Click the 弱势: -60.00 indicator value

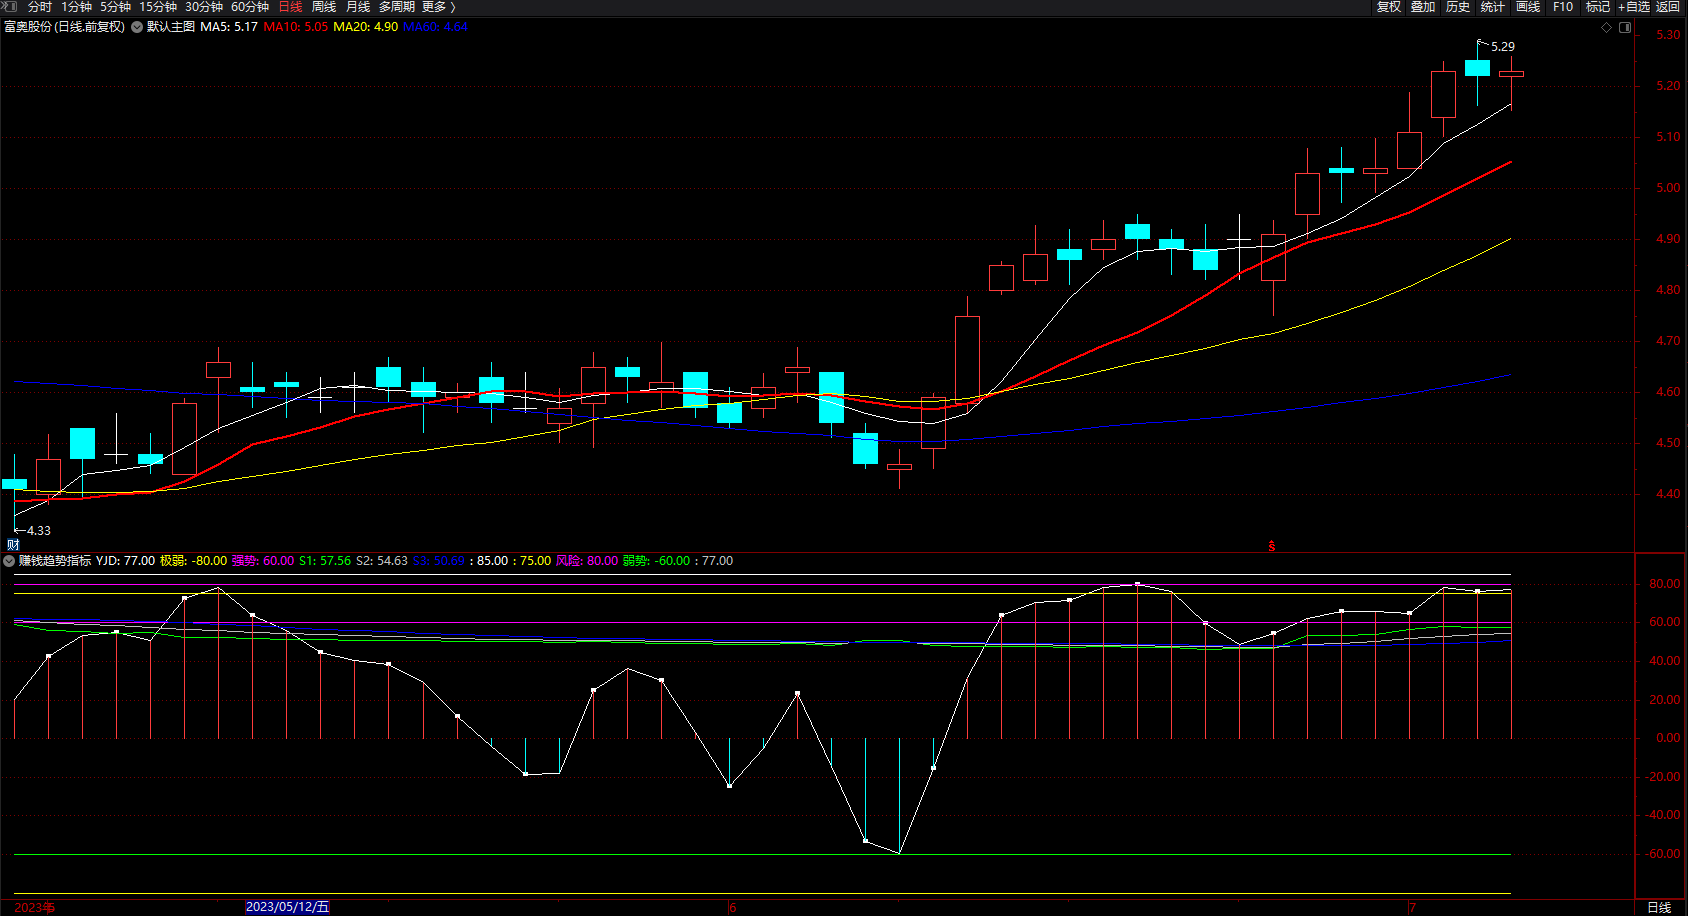pos(657,561)
